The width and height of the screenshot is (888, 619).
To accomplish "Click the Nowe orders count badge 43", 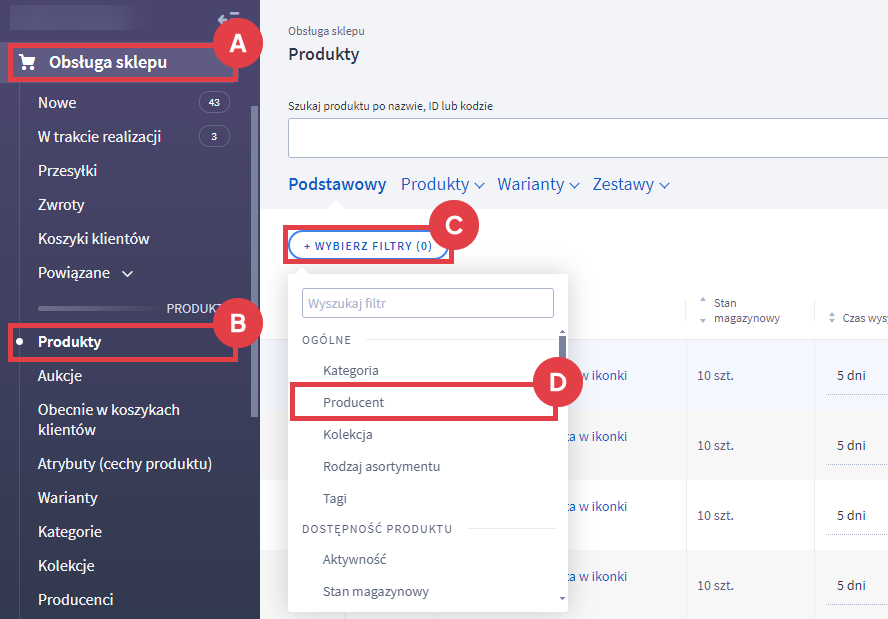I will [214, 103].
